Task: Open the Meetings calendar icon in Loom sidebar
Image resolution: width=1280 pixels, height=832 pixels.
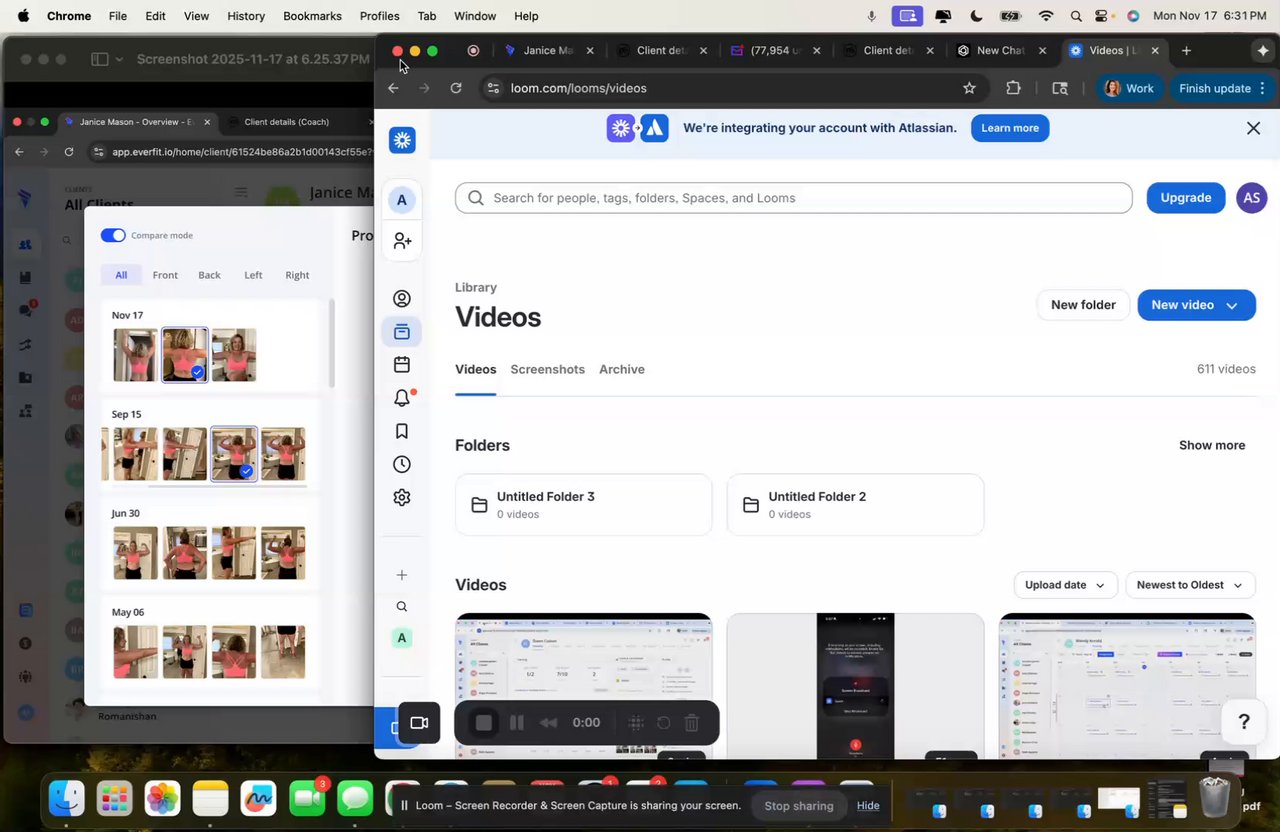Action: point(402,365)
